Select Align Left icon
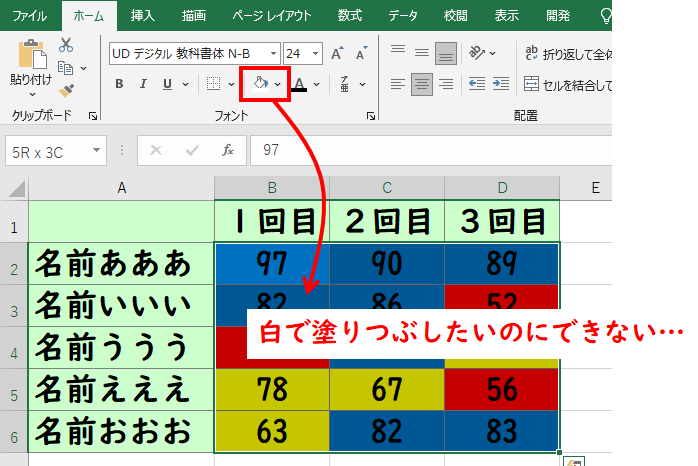The width and height of the screenshot is (698, 466). coord(398,84)
